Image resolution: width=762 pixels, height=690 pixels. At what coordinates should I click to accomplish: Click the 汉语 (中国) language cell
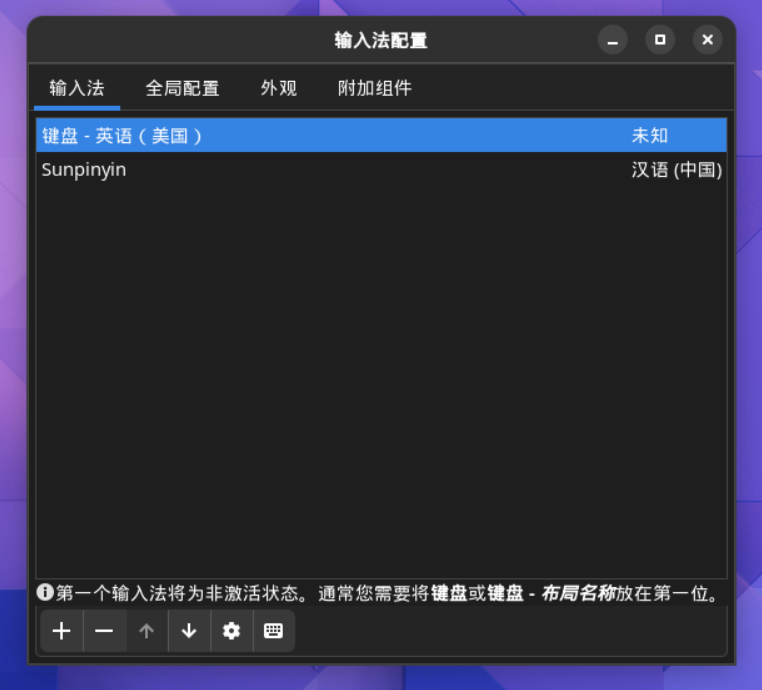[x=676, y=170]
